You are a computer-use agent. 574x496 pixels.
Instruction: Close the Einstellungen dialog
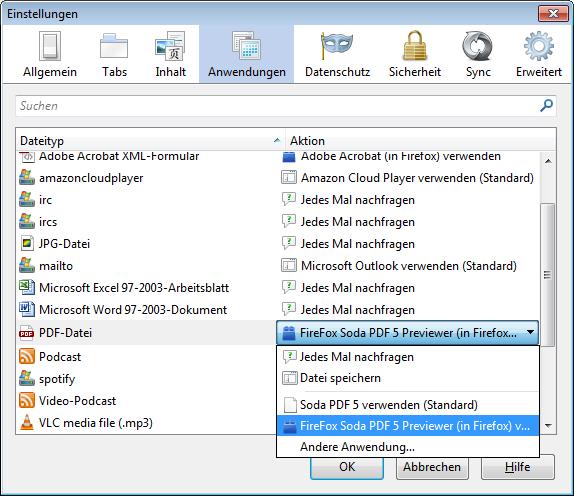[x=554, y=14]
